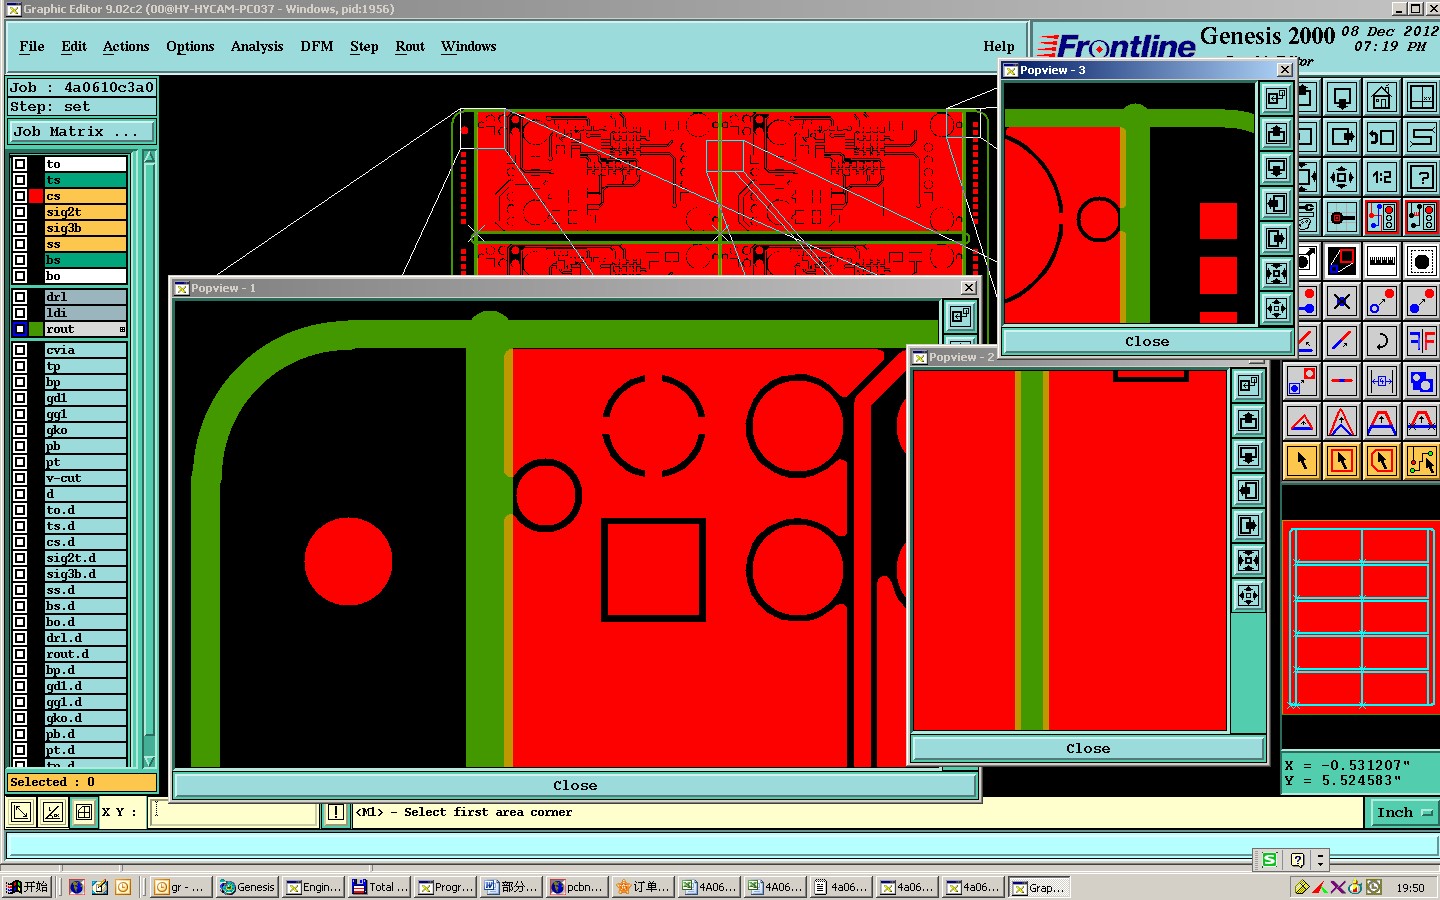Toggle the checkbox for layer cvia
This screenshot has width=1440, height=900.
[20, 350]
